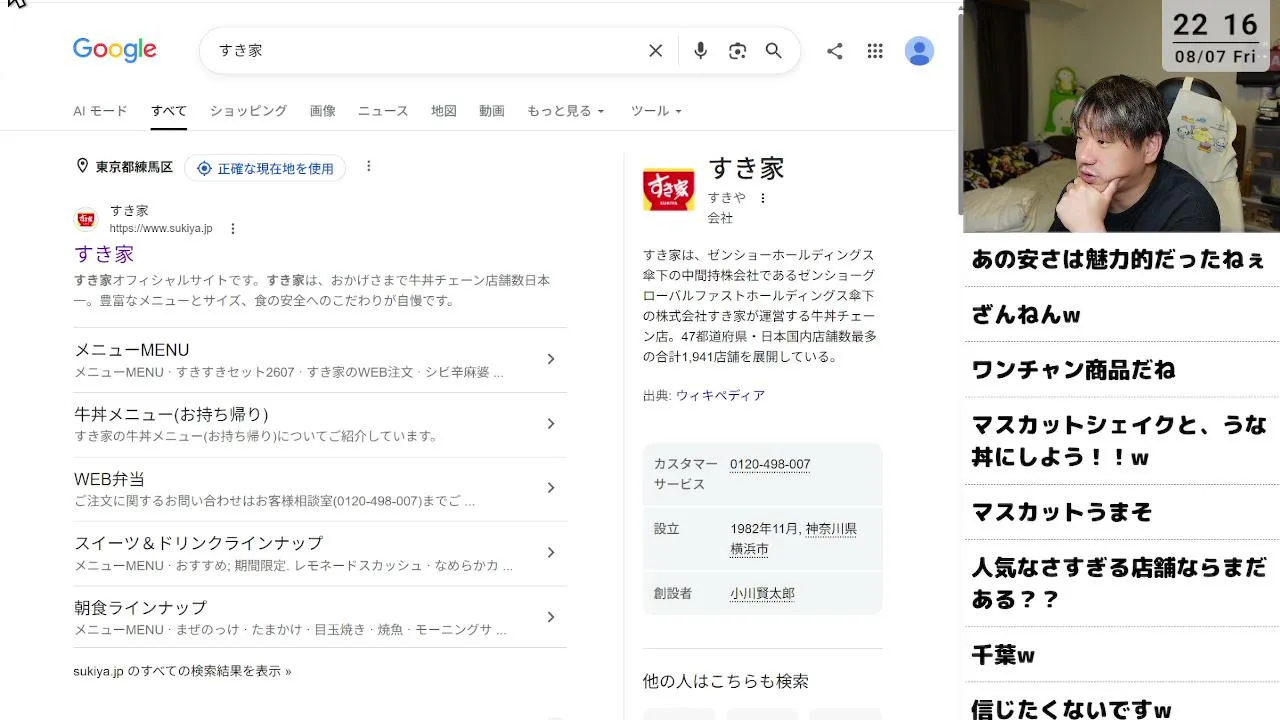
Task: Click the Sukiya logo in knowledge panel
Action: pos(668,189)
